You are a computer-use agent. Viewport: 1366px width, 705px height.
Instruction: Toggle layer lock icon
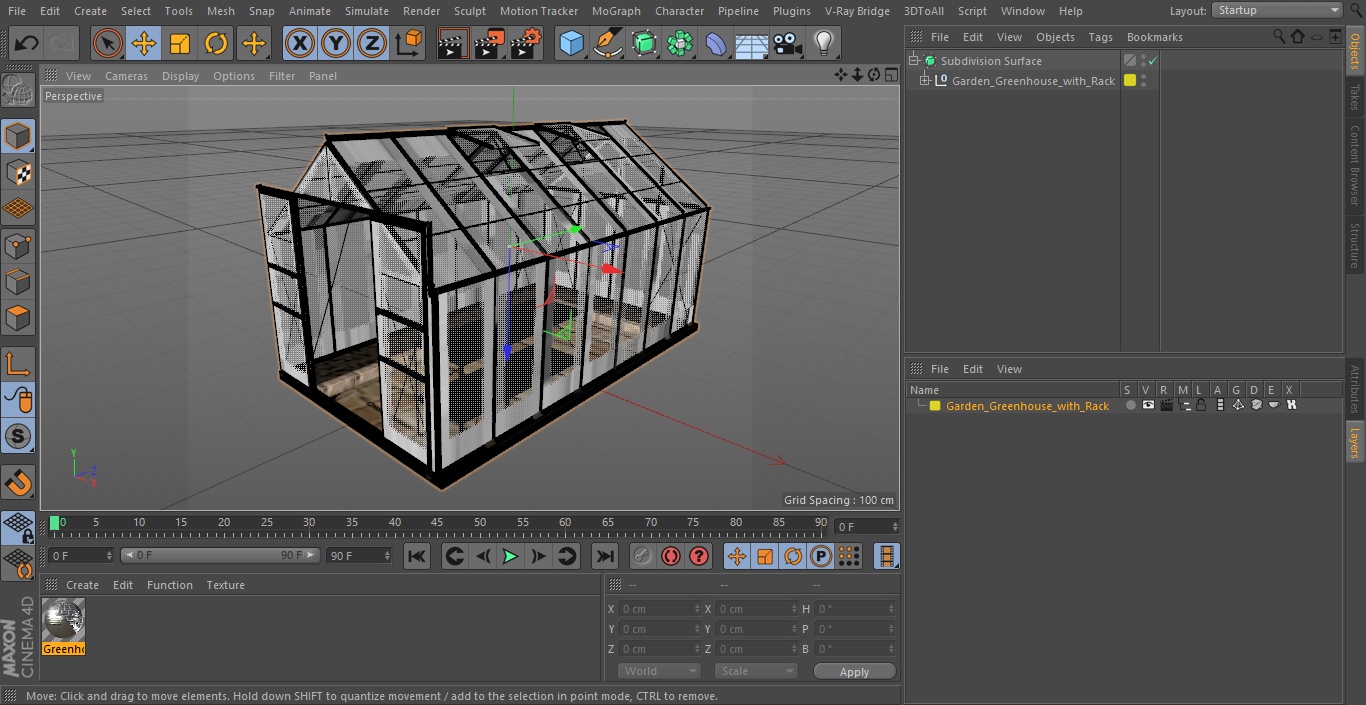(x=1201, y=406)
